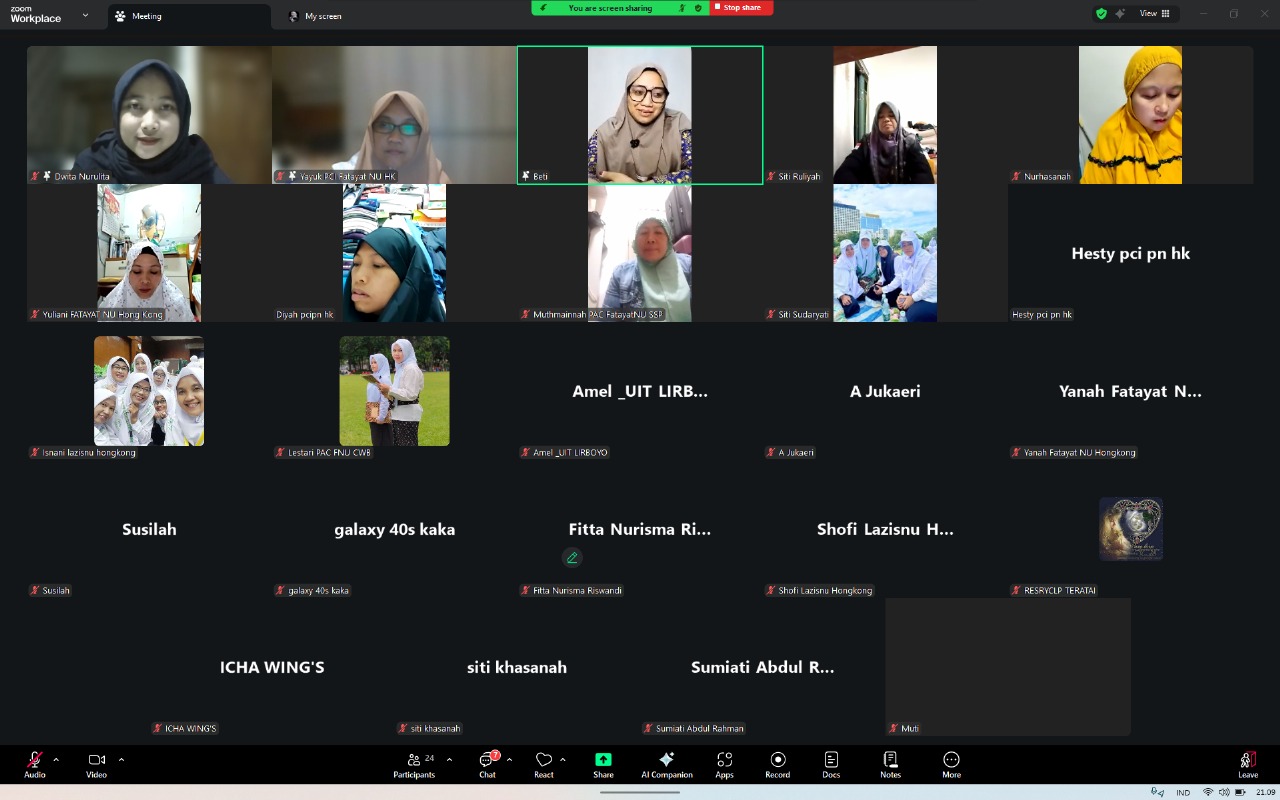1280x800 pixels.
Task: Expand the React options chevron
Action: coord(563,759)
